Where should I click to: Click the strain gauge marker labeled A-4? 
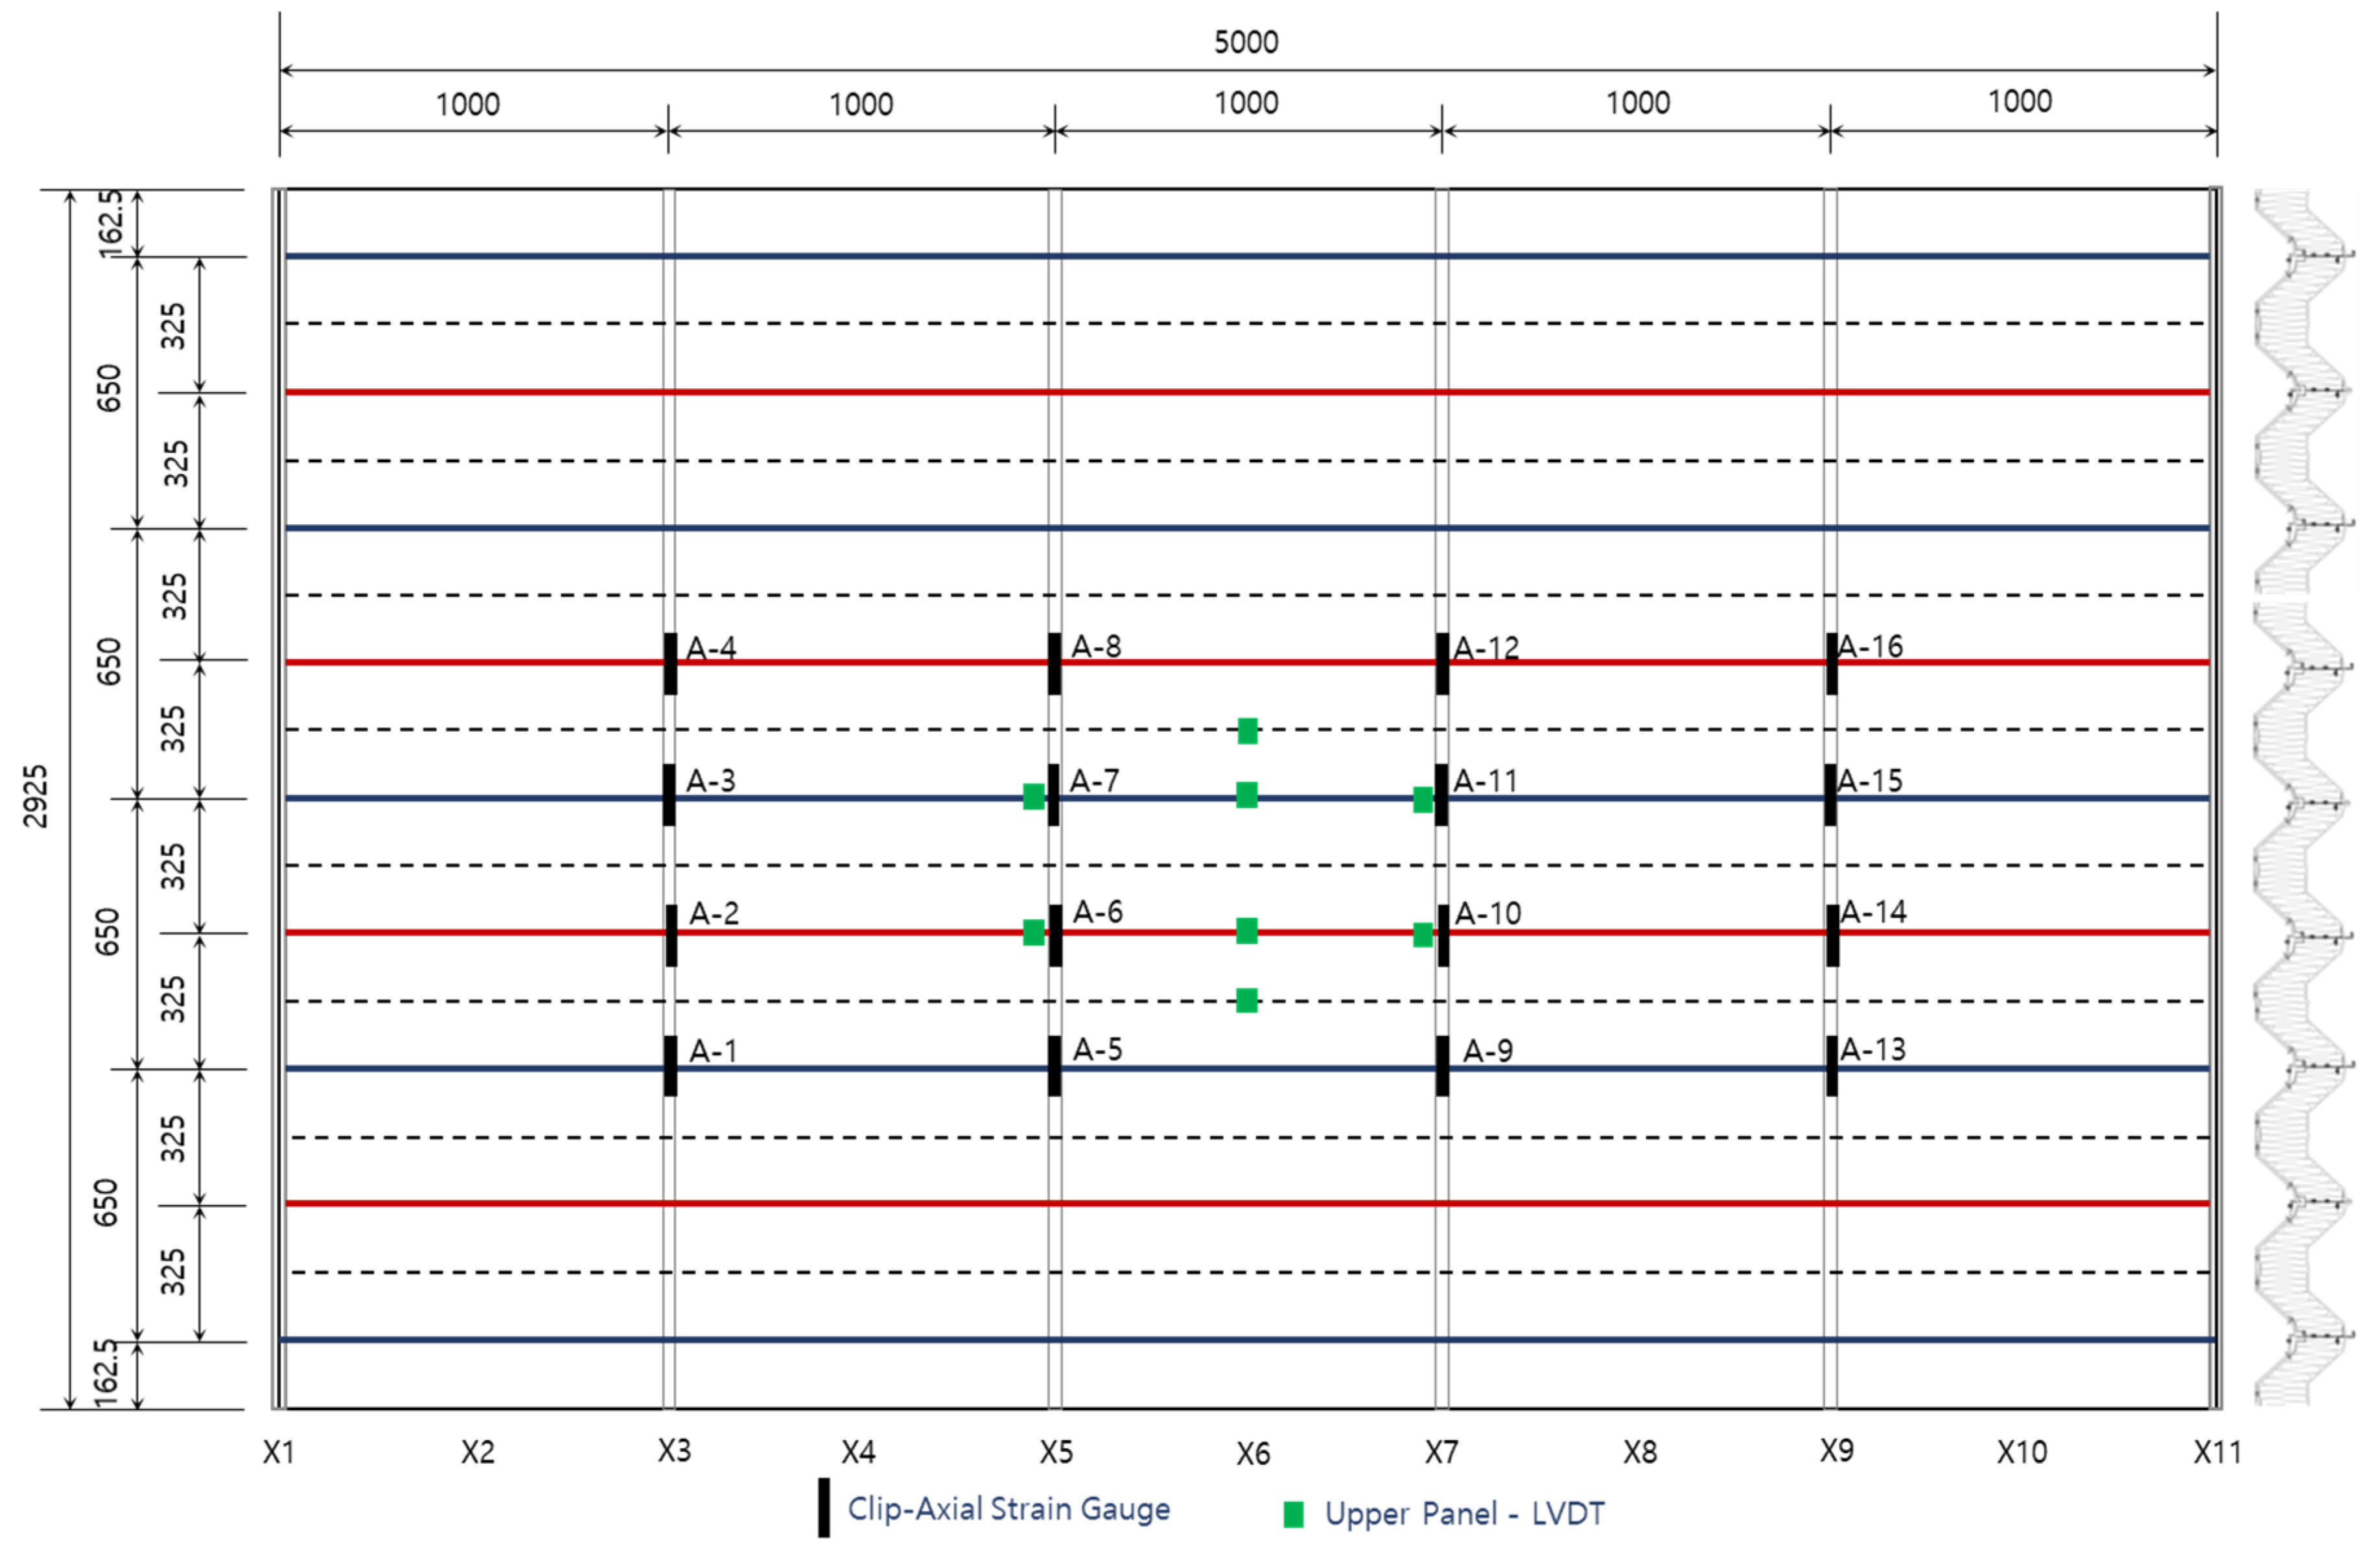pyautogui.click(x=670, y=663)
